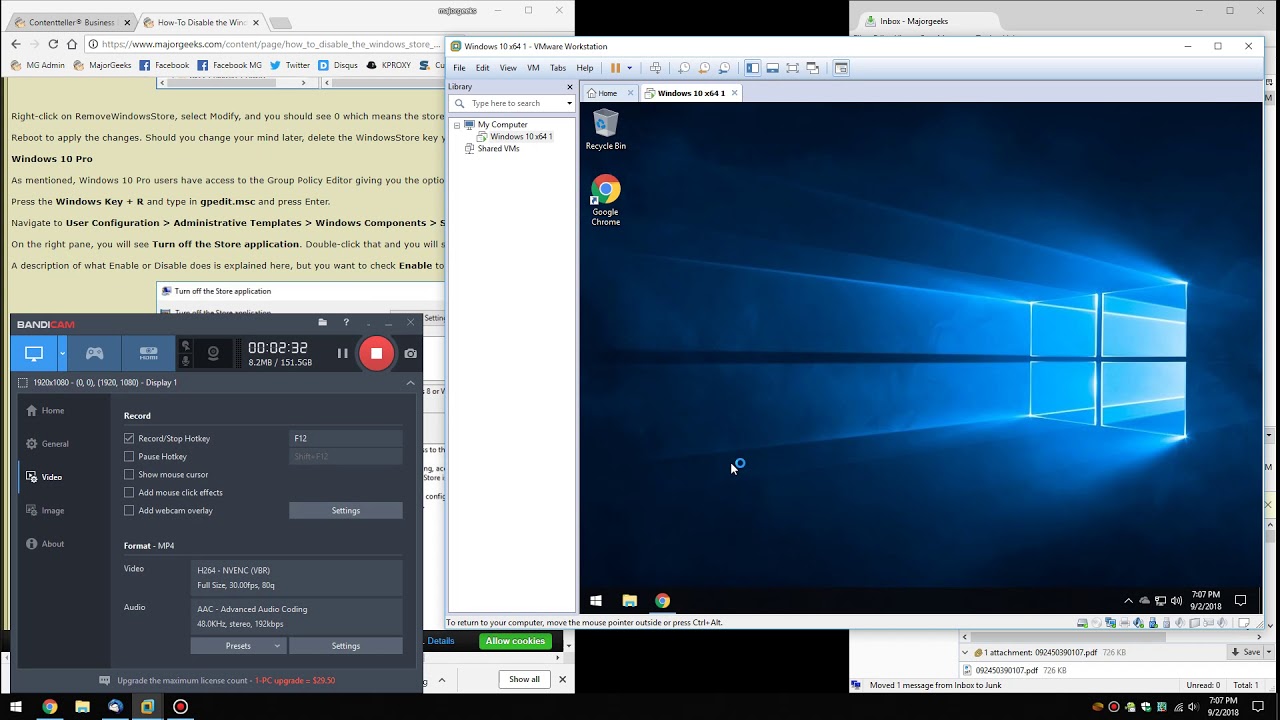Click the F12 hotkey field
The width and height of the screenshot is (1280, 720).
pyautogui.click(x=346, y=438)
